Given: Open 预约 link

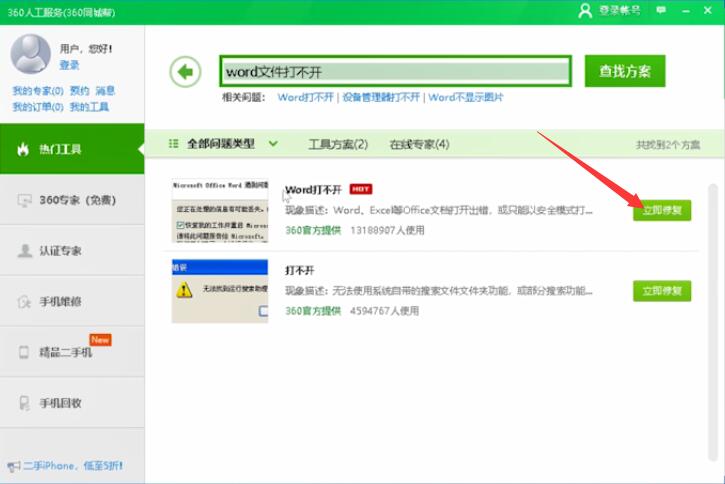Looking at the screenshot, I should (80, 91).
